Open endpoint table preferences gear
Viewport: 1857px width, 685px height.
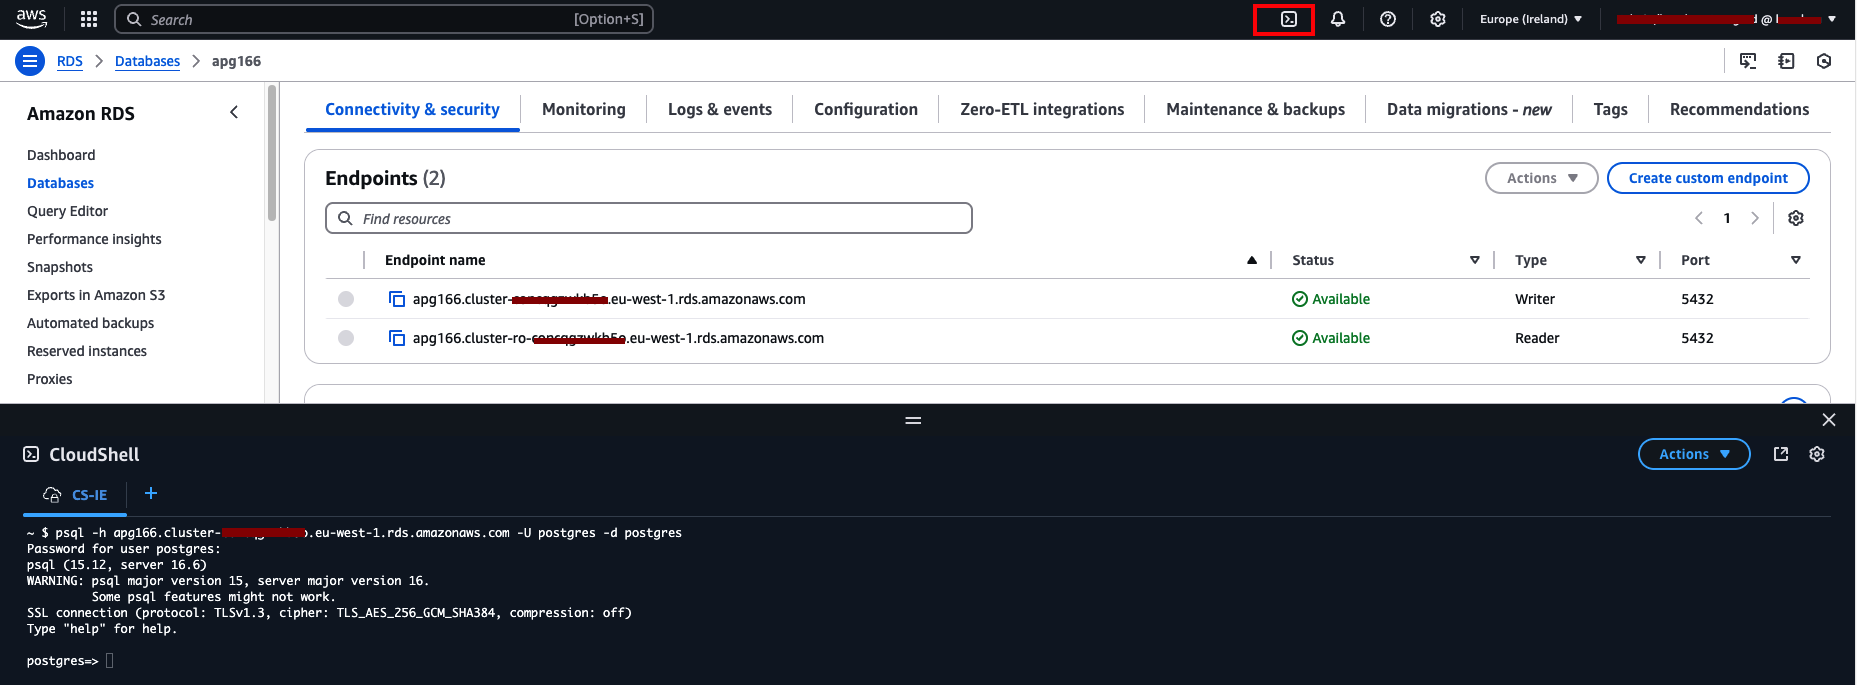pos(1796,218)
